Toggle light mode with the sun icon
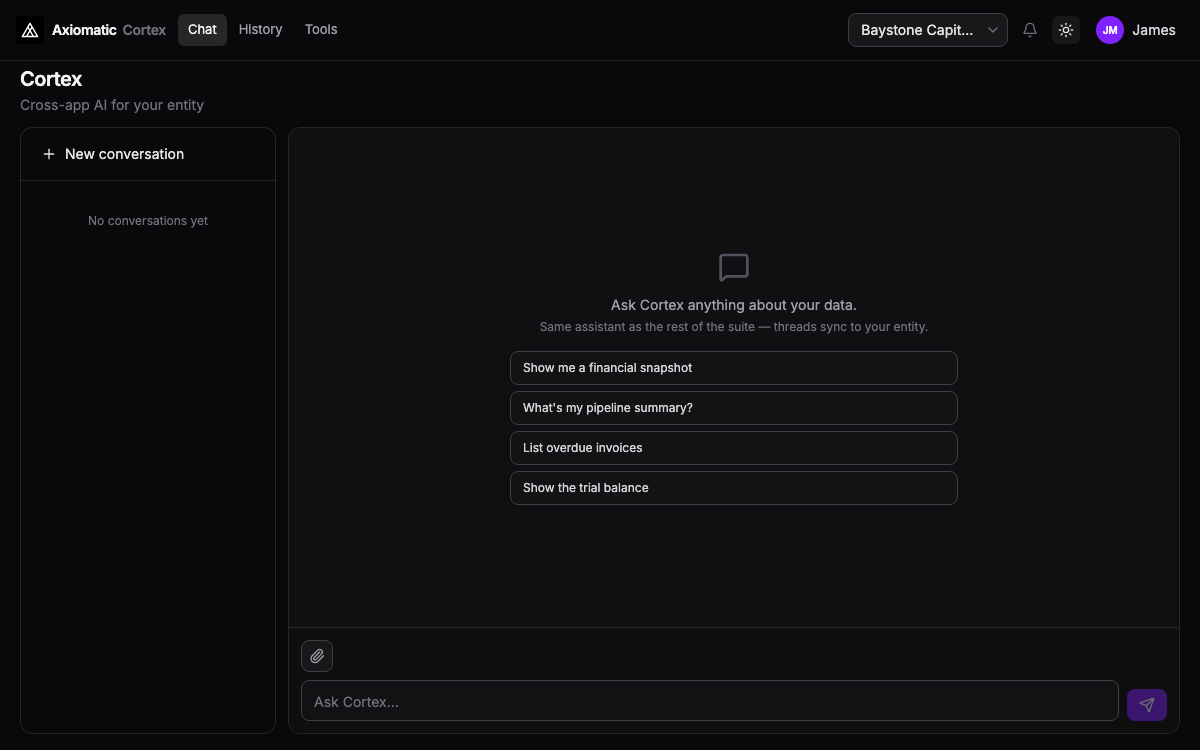 point(1066,30)
